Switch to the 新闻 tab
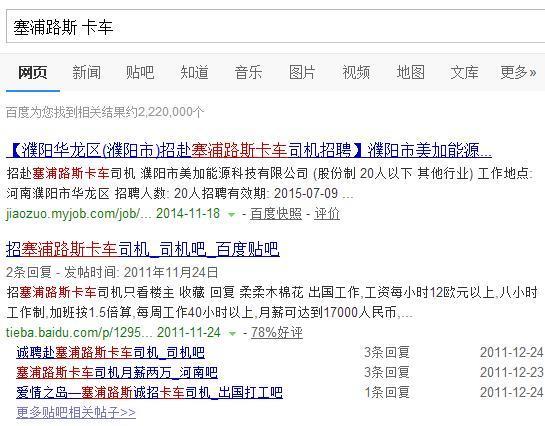Screen dimensions: 545x426 click(87, 73)
